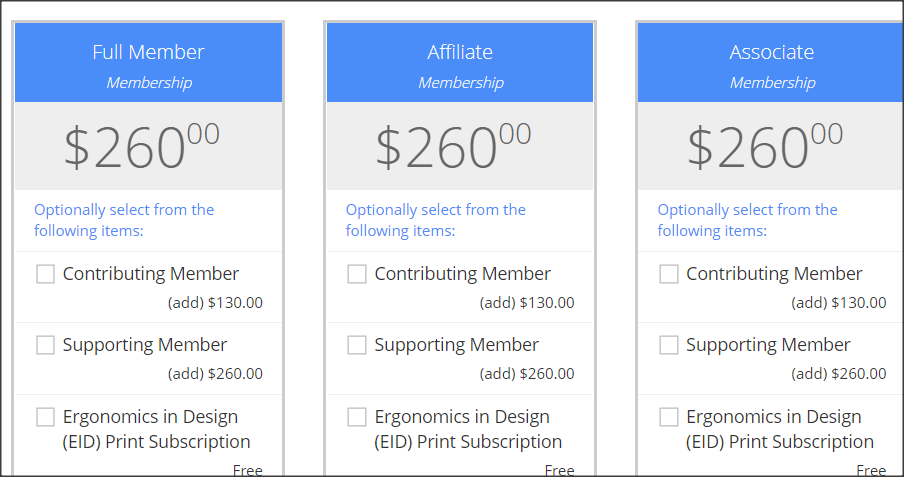Check Contributing Member under Associate
The width and height of the screenshot is (904, 477).
coord(669,274)
